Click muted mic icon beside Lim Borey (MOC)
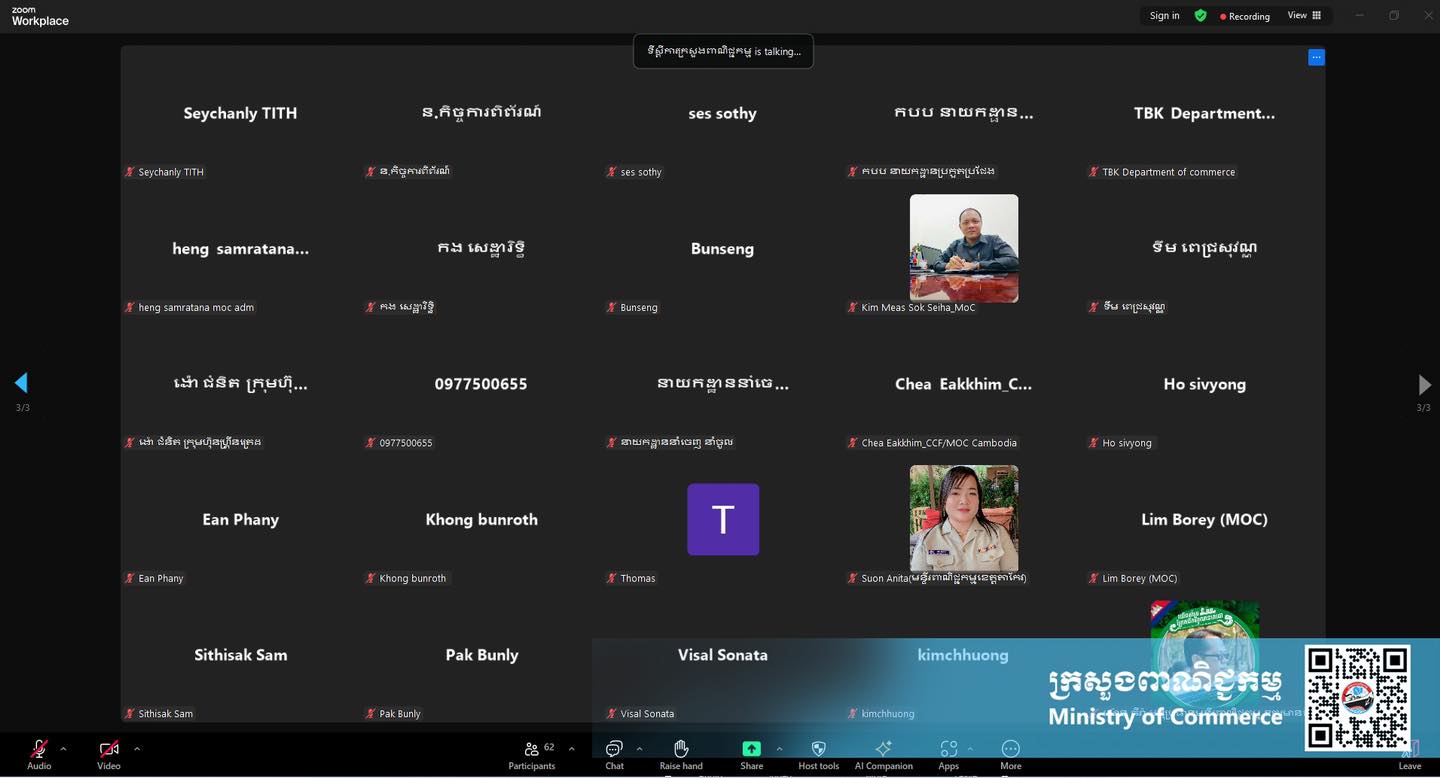1440x778 pixels. (x=1094, y=578)
